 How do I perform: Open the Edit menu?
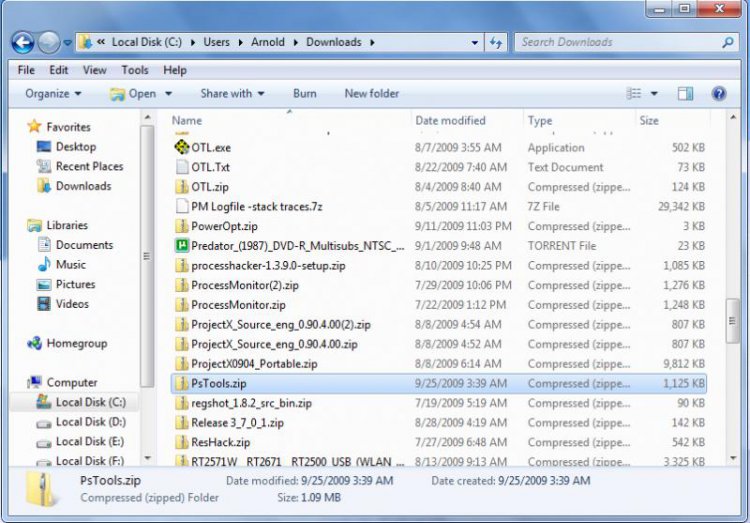coord(58,70)
